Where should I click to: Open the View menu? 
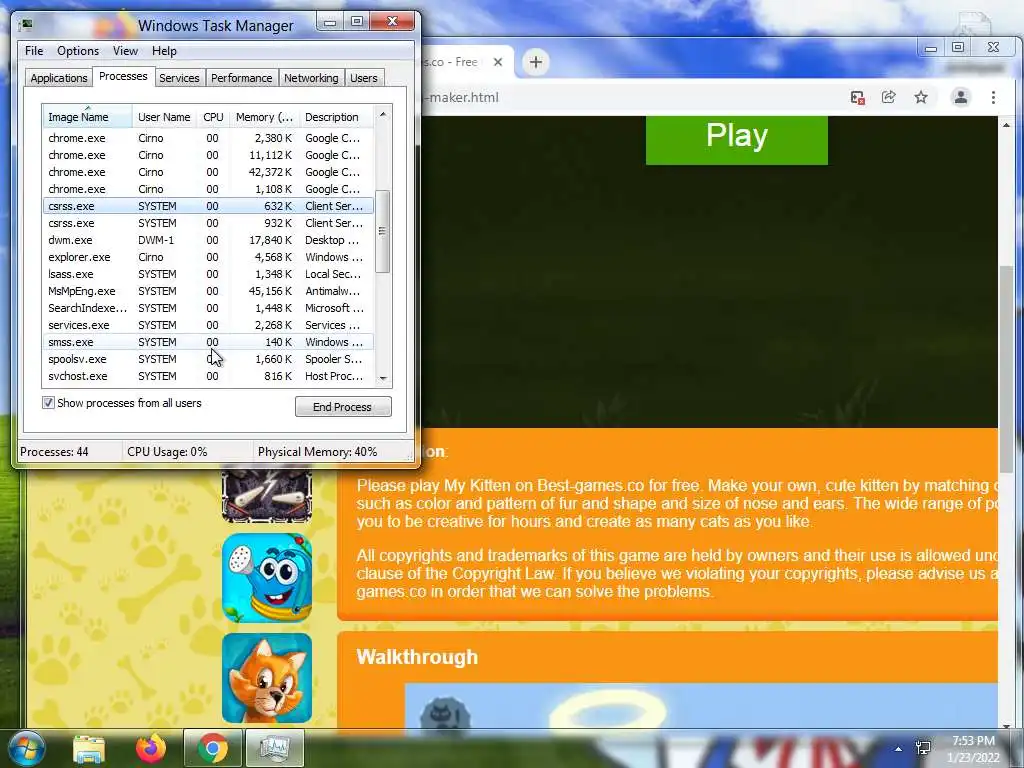click(x=125, y=51)
